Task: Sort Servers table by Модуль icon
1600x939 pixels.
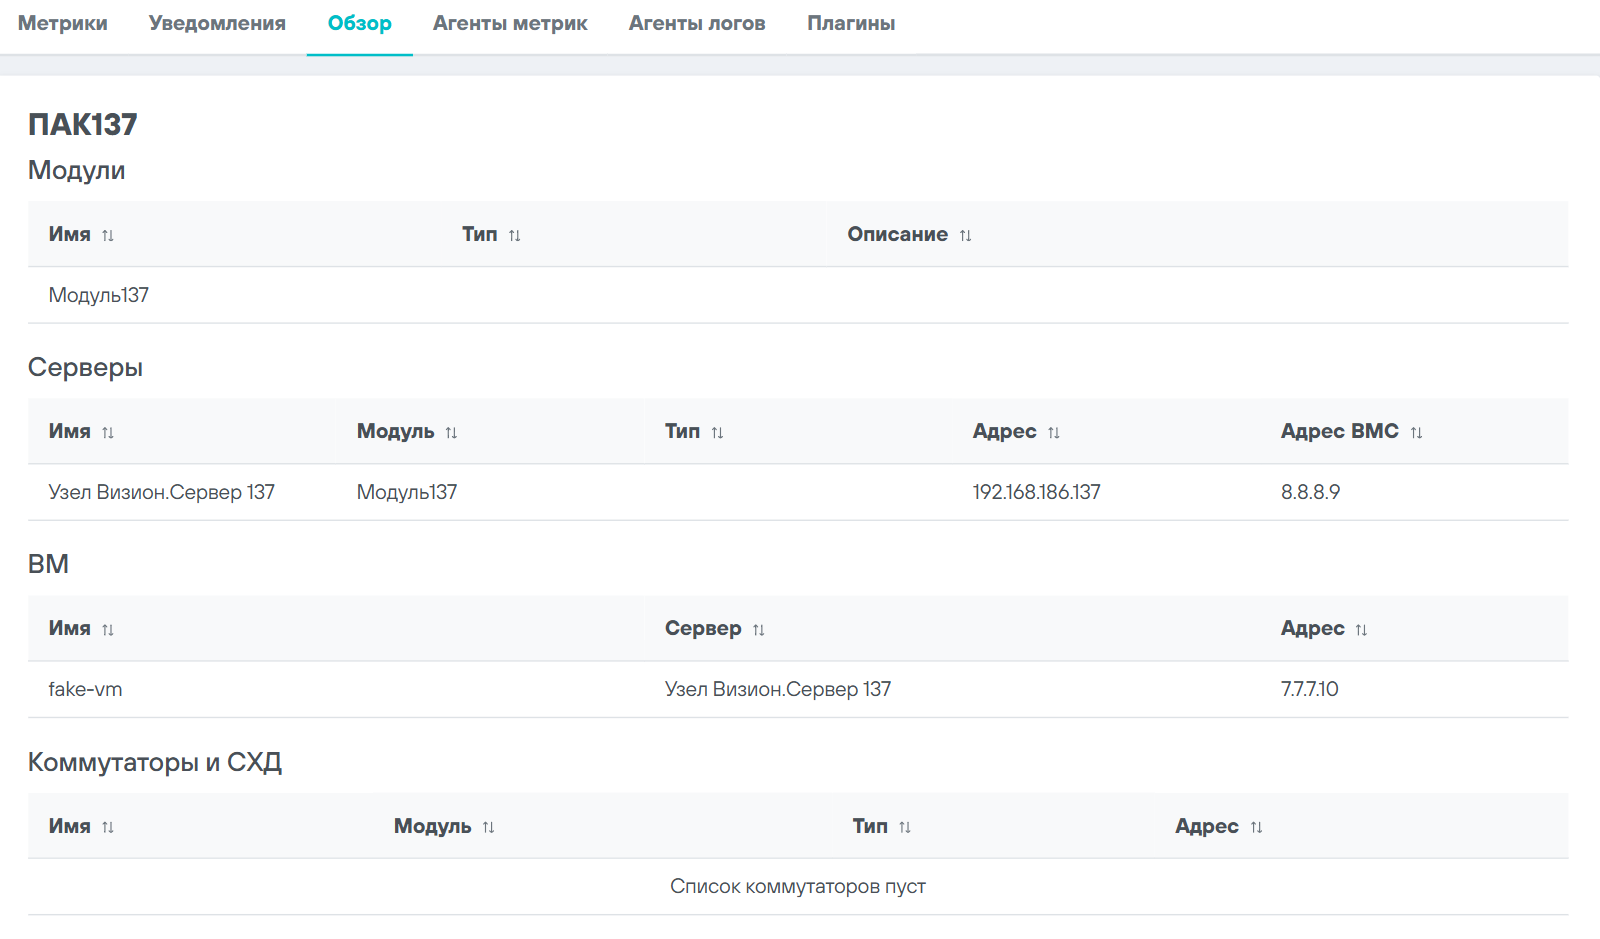Action: pyautogui.click(x=451, y=433)
